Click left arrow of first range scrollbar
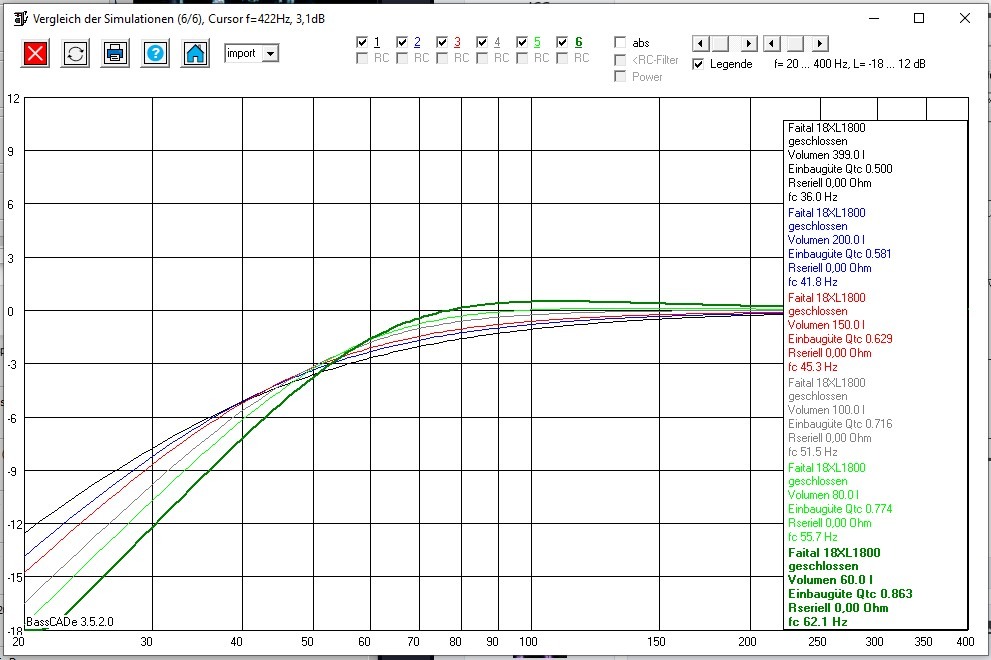 tap(700, 44)
